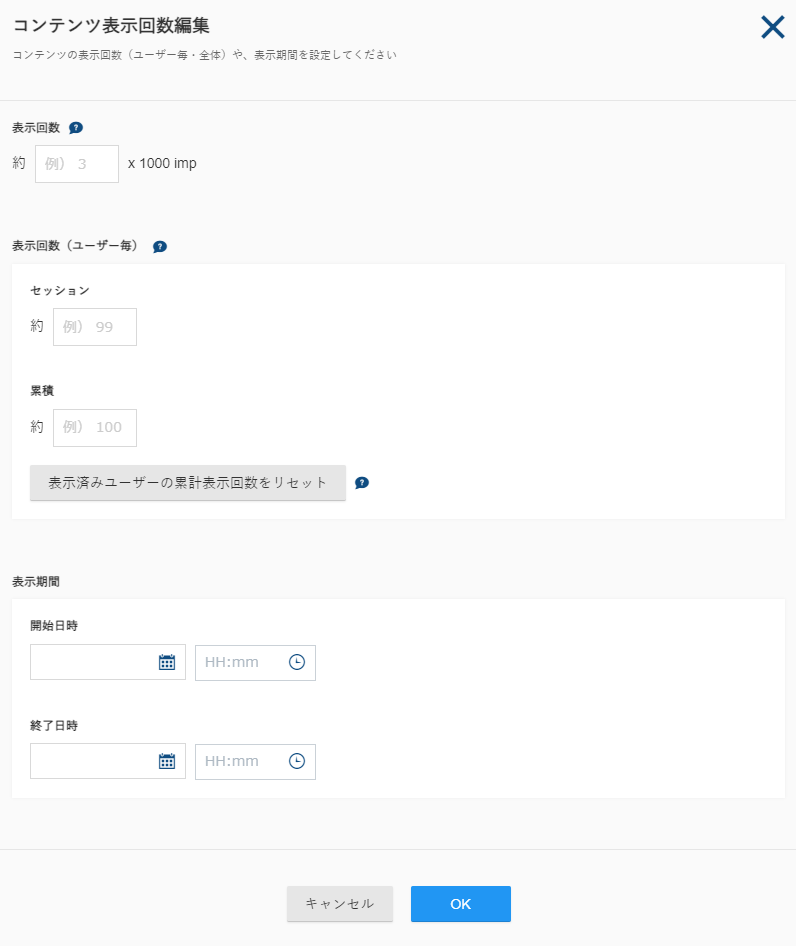Confirm with the OK button
Viewport: 796px width, 946px height.
(x=460, y=904)
